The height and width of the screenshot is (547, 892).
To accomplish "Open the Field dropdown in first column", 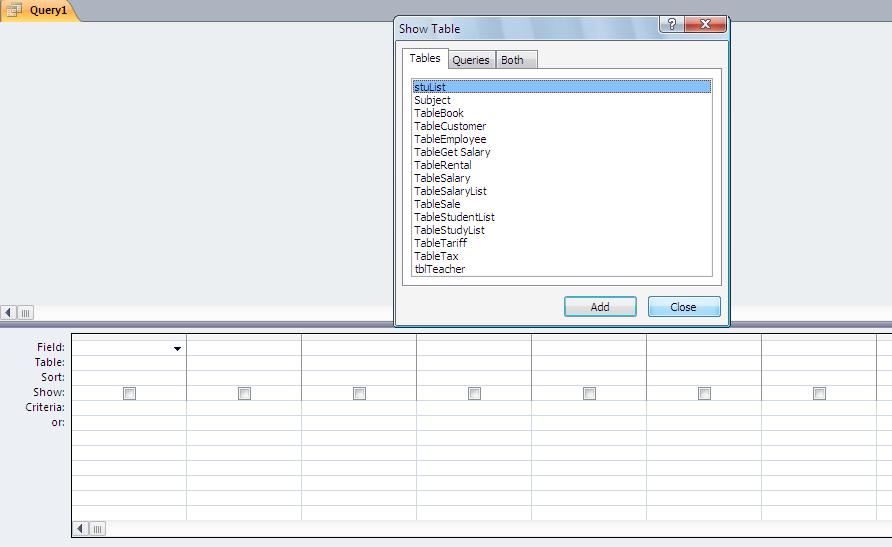I will pos(177,348).
